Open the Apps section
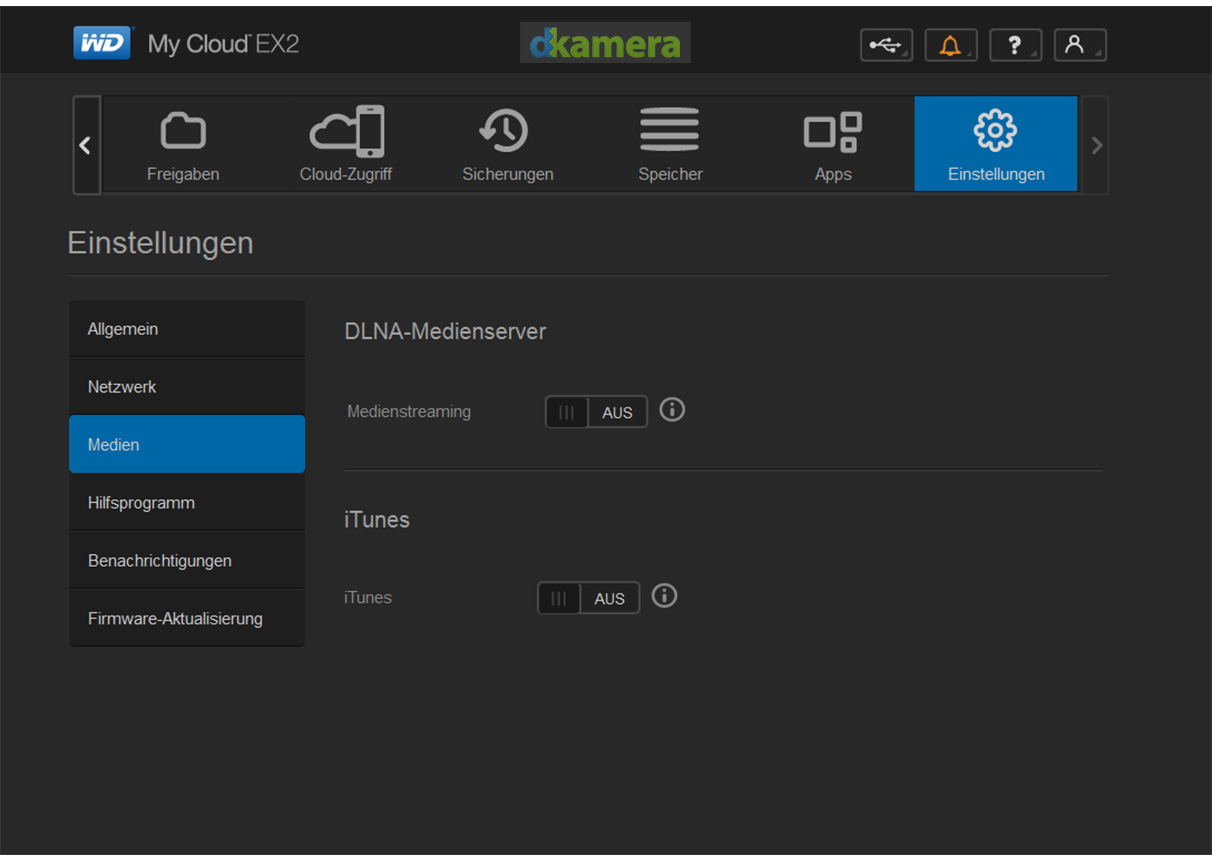This screenshot has height=860, width=1212. click(x=833, y=144)
